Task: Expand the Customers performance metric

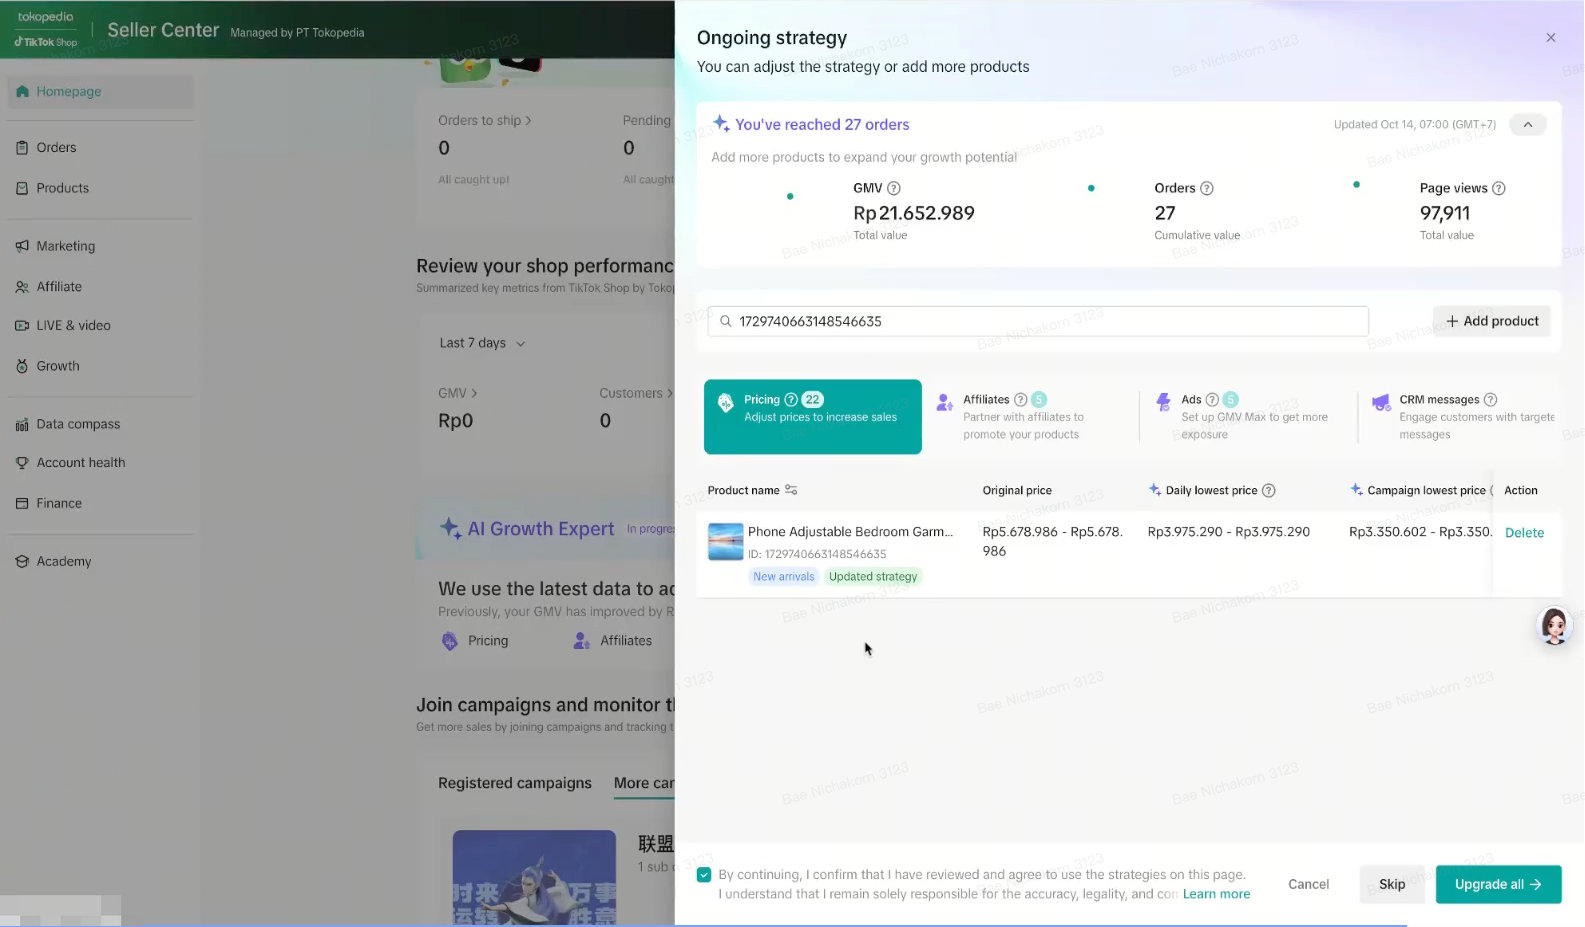Action: [x=636, y=393]
